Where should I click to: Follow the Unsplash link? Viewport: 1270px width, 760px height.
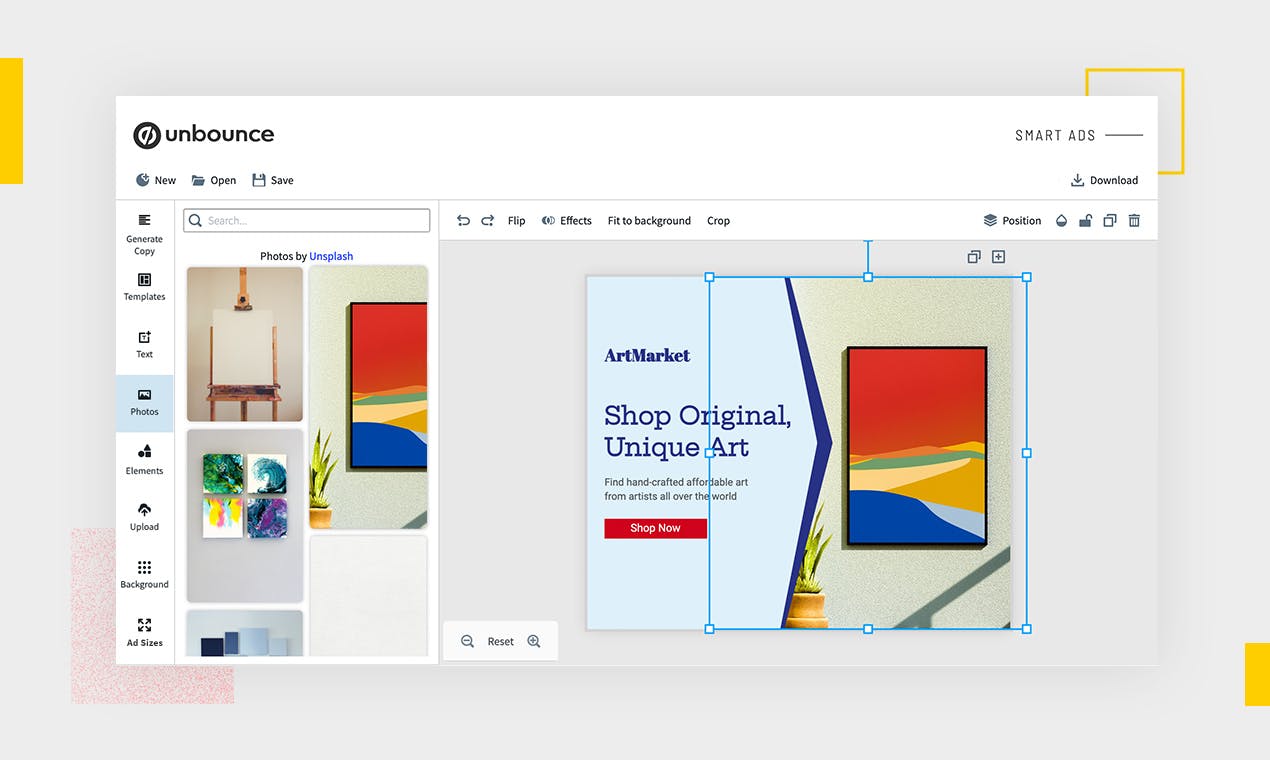click(331, 256)
